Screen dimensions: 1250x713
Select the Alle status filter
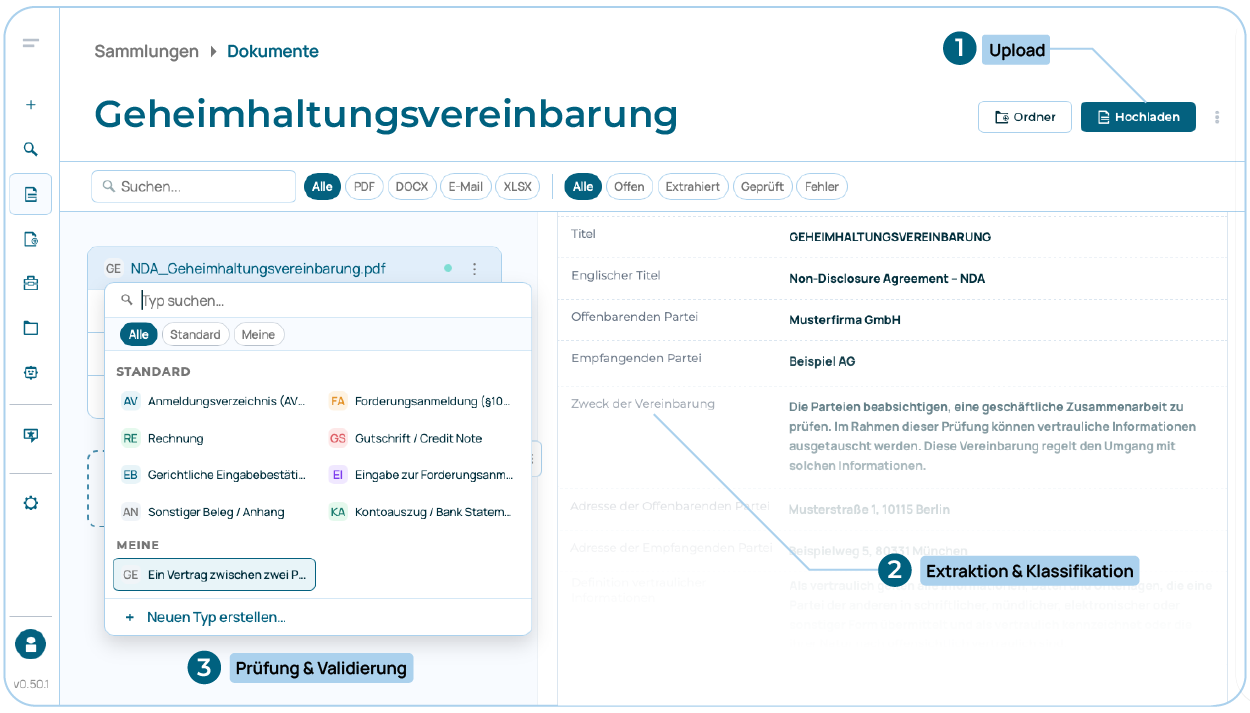583,187
